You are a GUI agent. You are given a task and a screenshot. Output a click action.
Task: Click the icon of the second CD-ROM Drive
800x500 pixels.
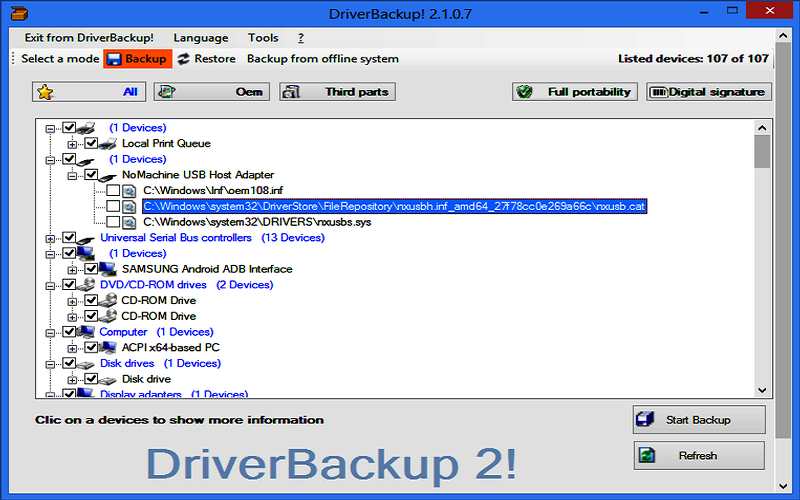coord(108,316)
